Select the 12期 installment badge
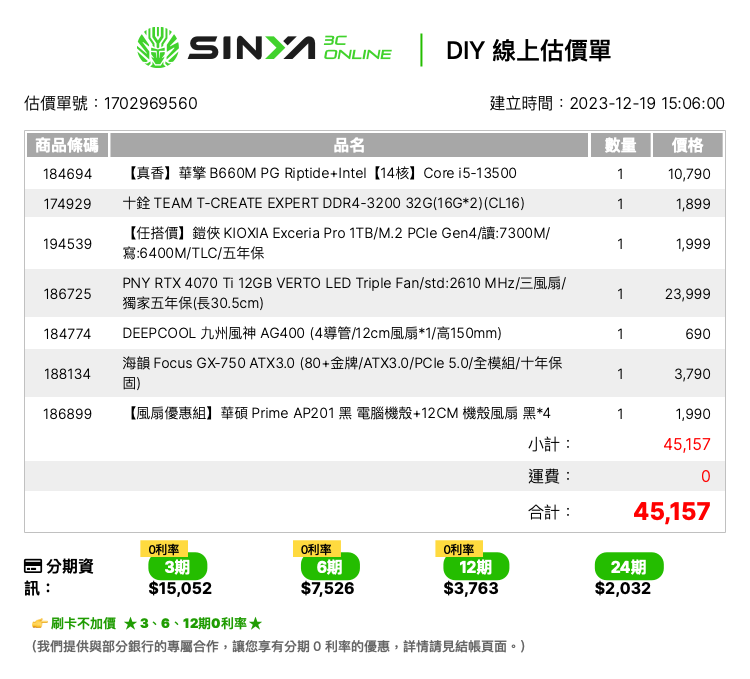Screen dimensions: 750x679 [x=476, y=567]
